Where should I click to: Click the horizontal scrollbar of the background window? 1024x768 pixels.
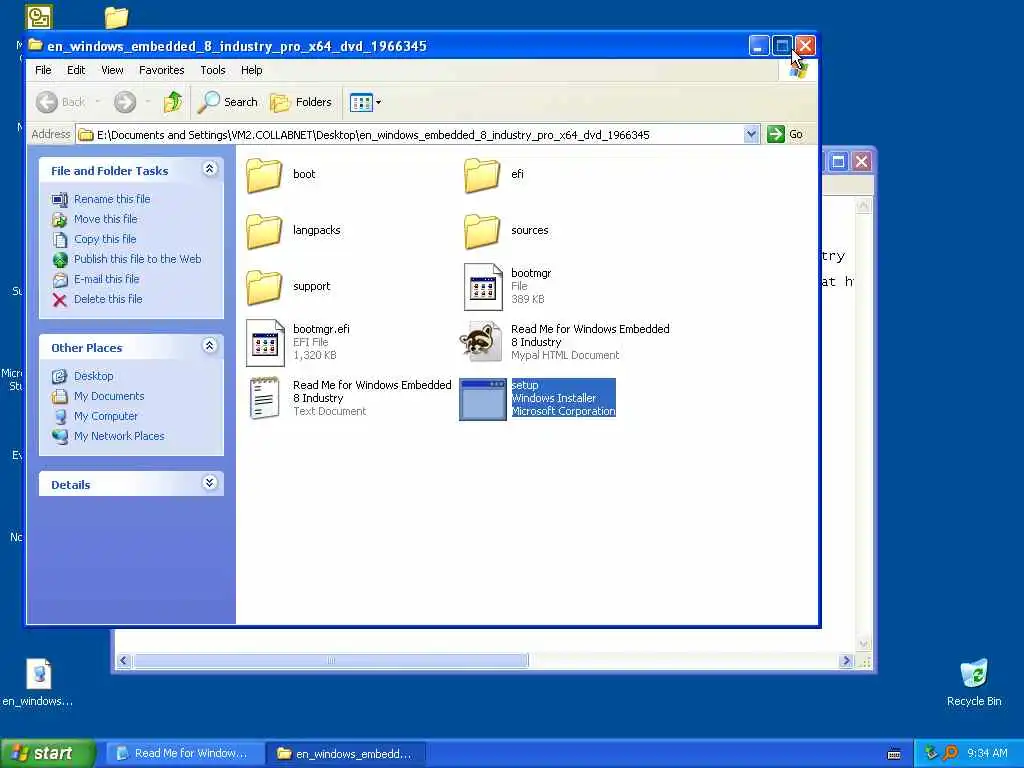click(x=331, y=660)
